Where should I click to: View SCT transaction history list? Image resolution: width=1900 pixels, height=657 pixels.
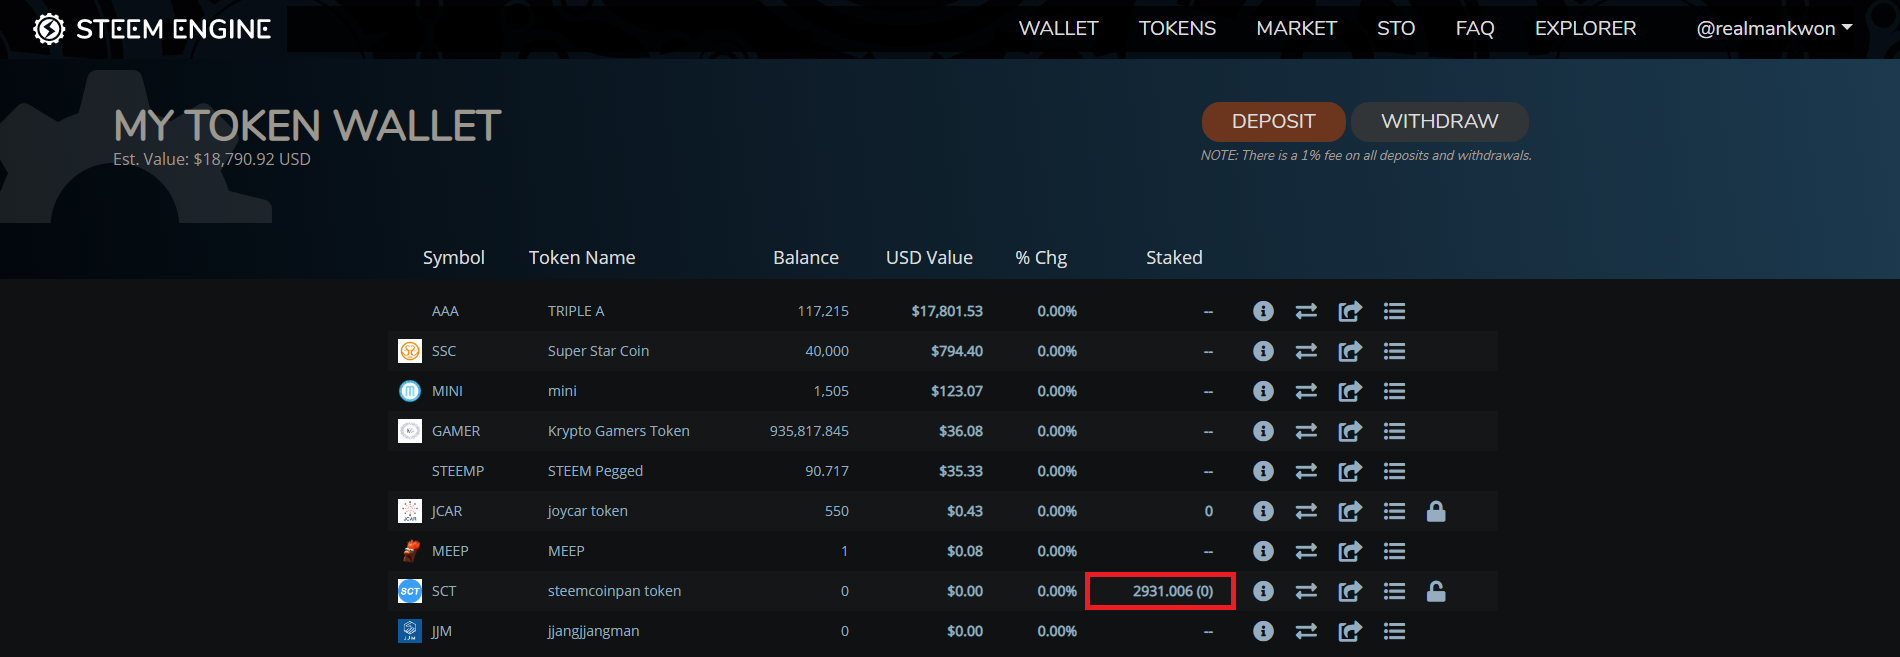click(x=1394, y=591)
